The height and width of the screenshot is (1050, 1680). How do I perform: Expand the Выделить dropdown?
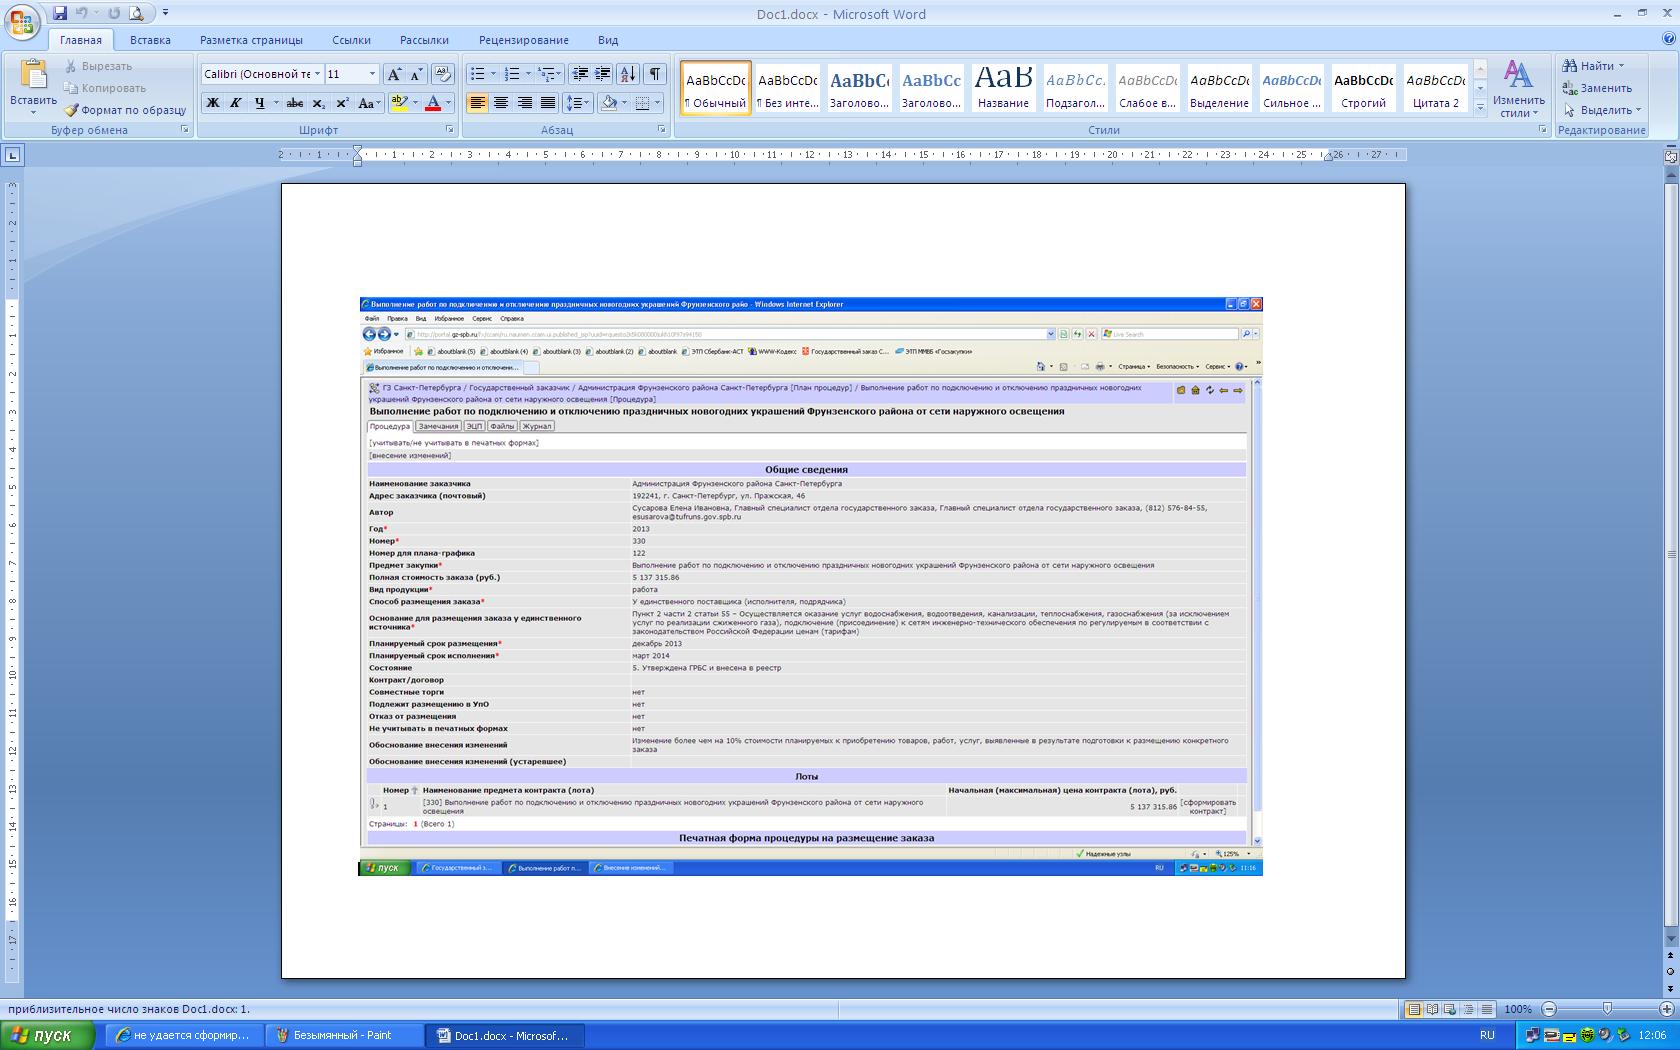1602,110
